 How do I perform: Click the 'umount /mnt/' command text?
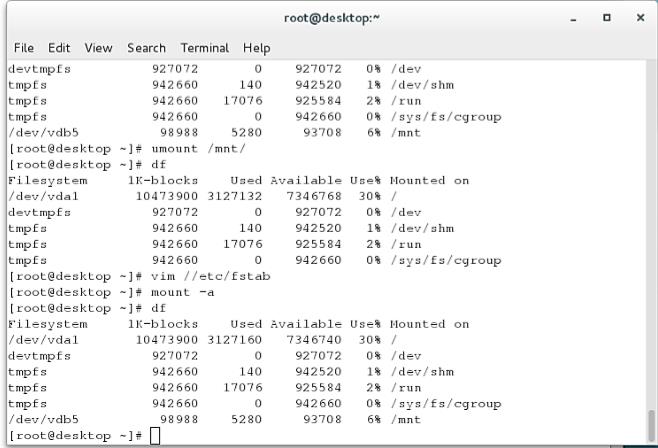click(x=198, y=148)
